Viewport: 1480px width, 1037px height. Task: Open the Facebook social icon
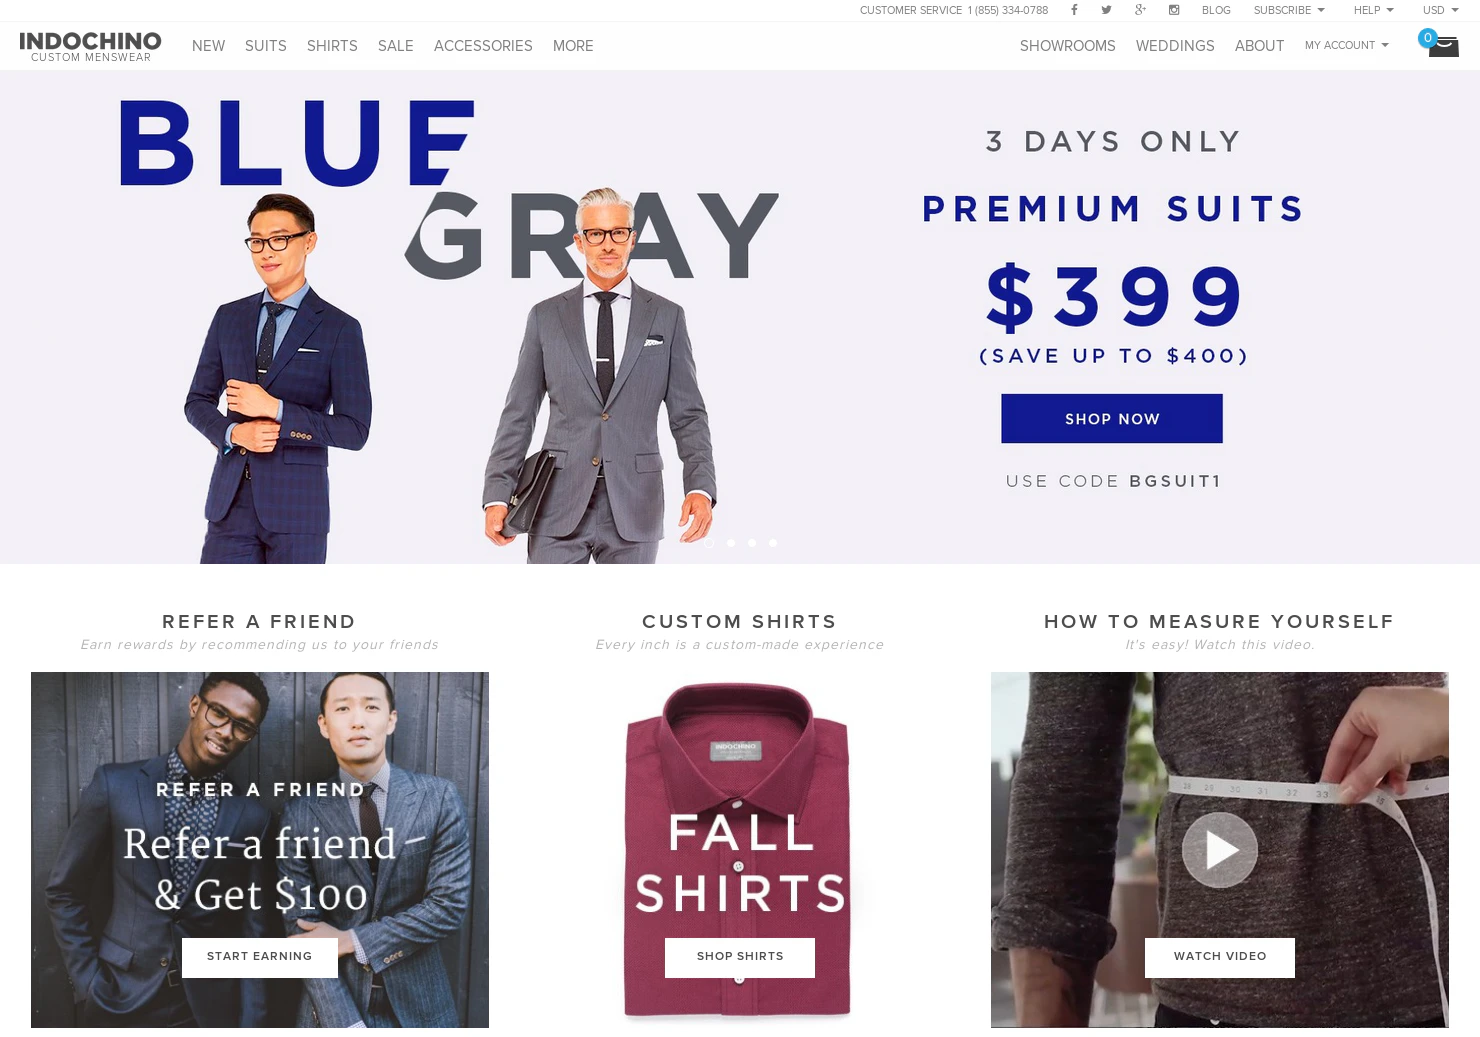coord(1074,10)
